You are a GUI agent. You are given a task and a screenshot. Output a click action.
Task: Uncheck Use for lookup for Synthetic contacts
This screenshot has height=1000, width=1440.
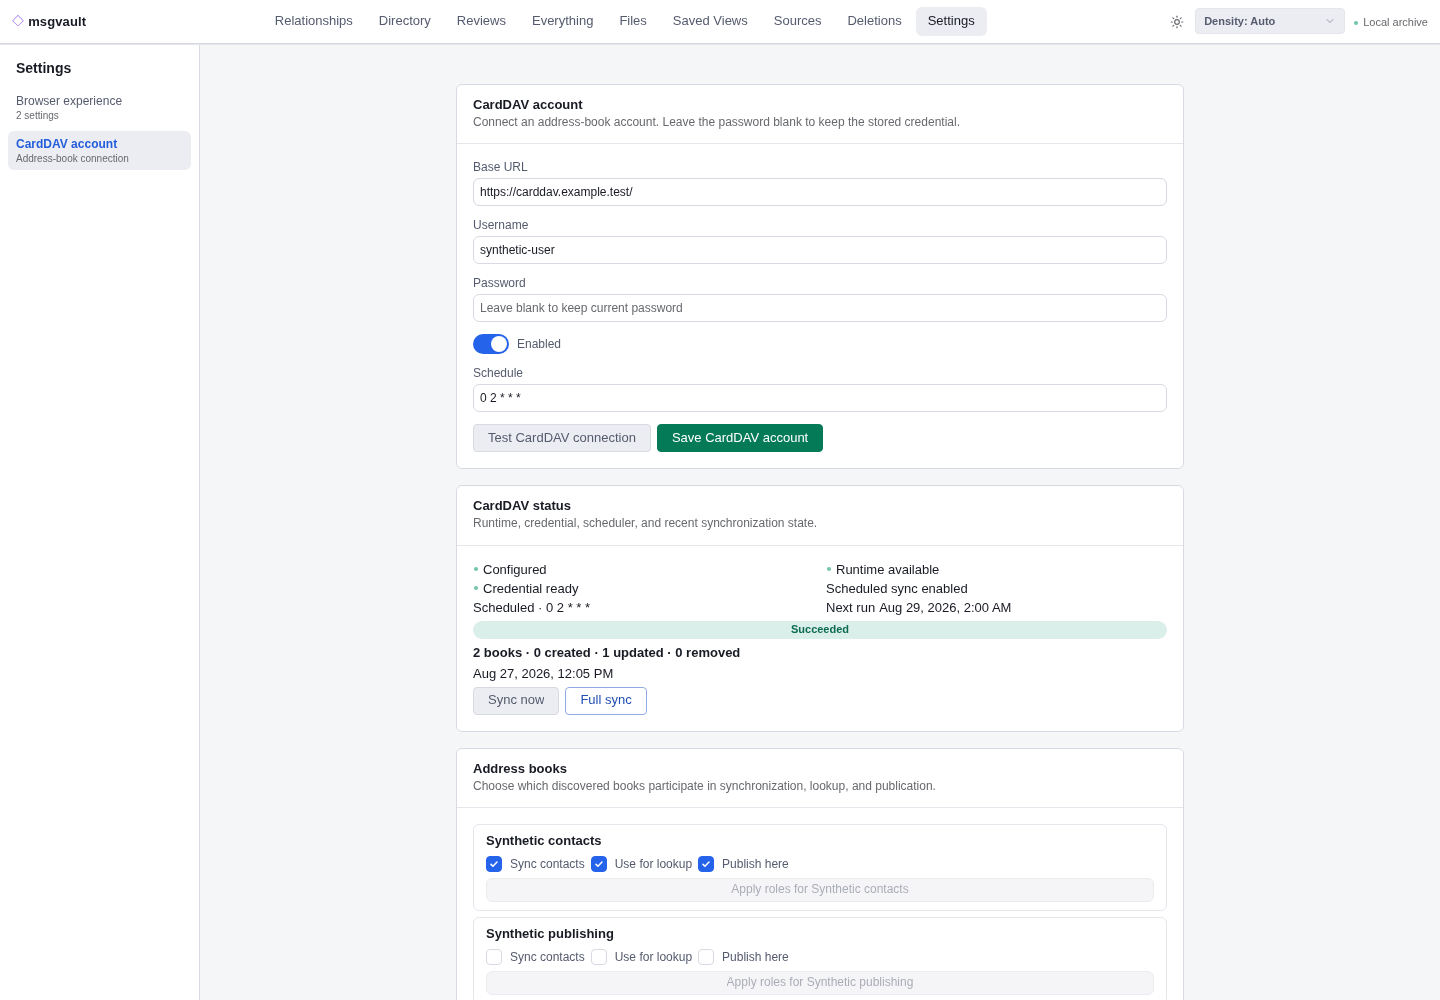[x=599, y=864]
